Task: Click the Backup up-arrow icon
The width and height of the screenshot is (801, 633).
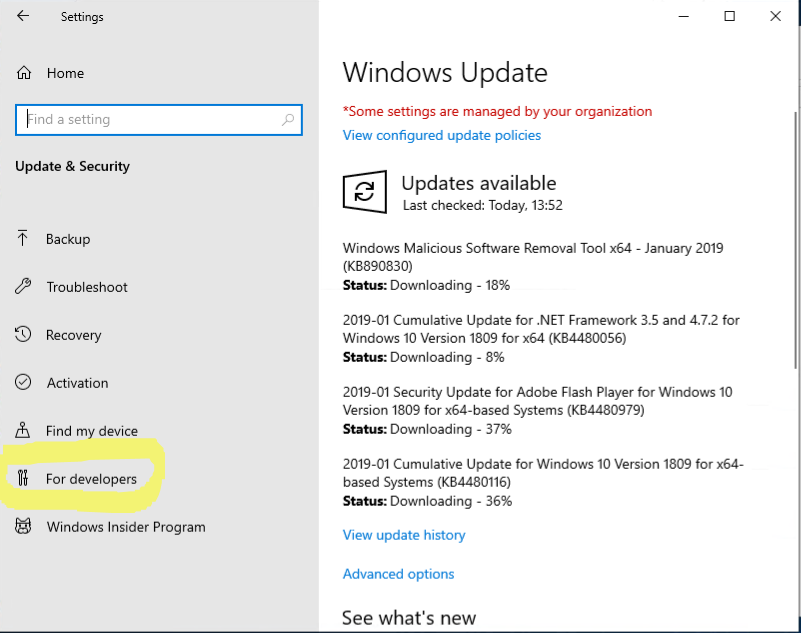Action: coord(22,239)
